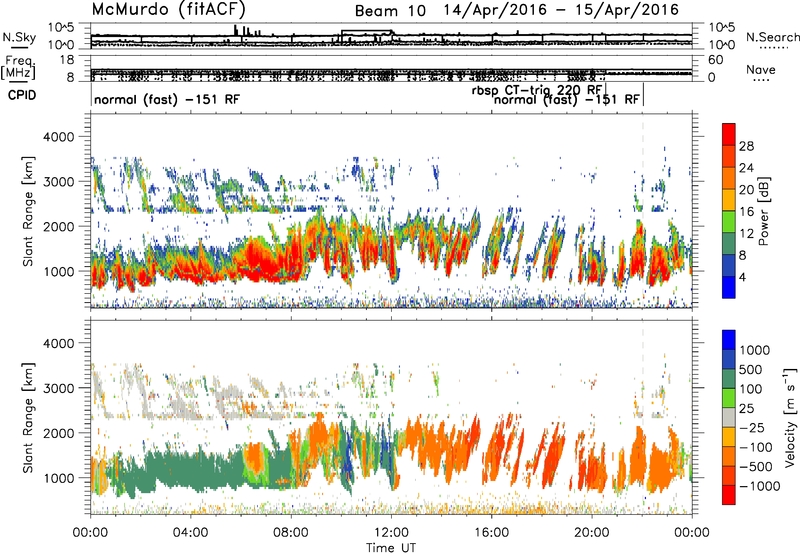
Task: Click the '16:00' time tick label
Action: pos(491,533)
